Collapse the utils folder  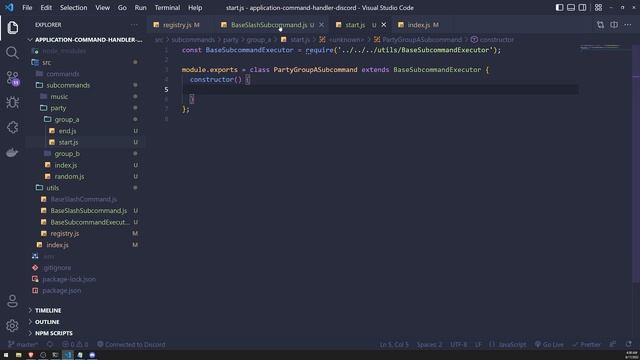coord(86,188)
